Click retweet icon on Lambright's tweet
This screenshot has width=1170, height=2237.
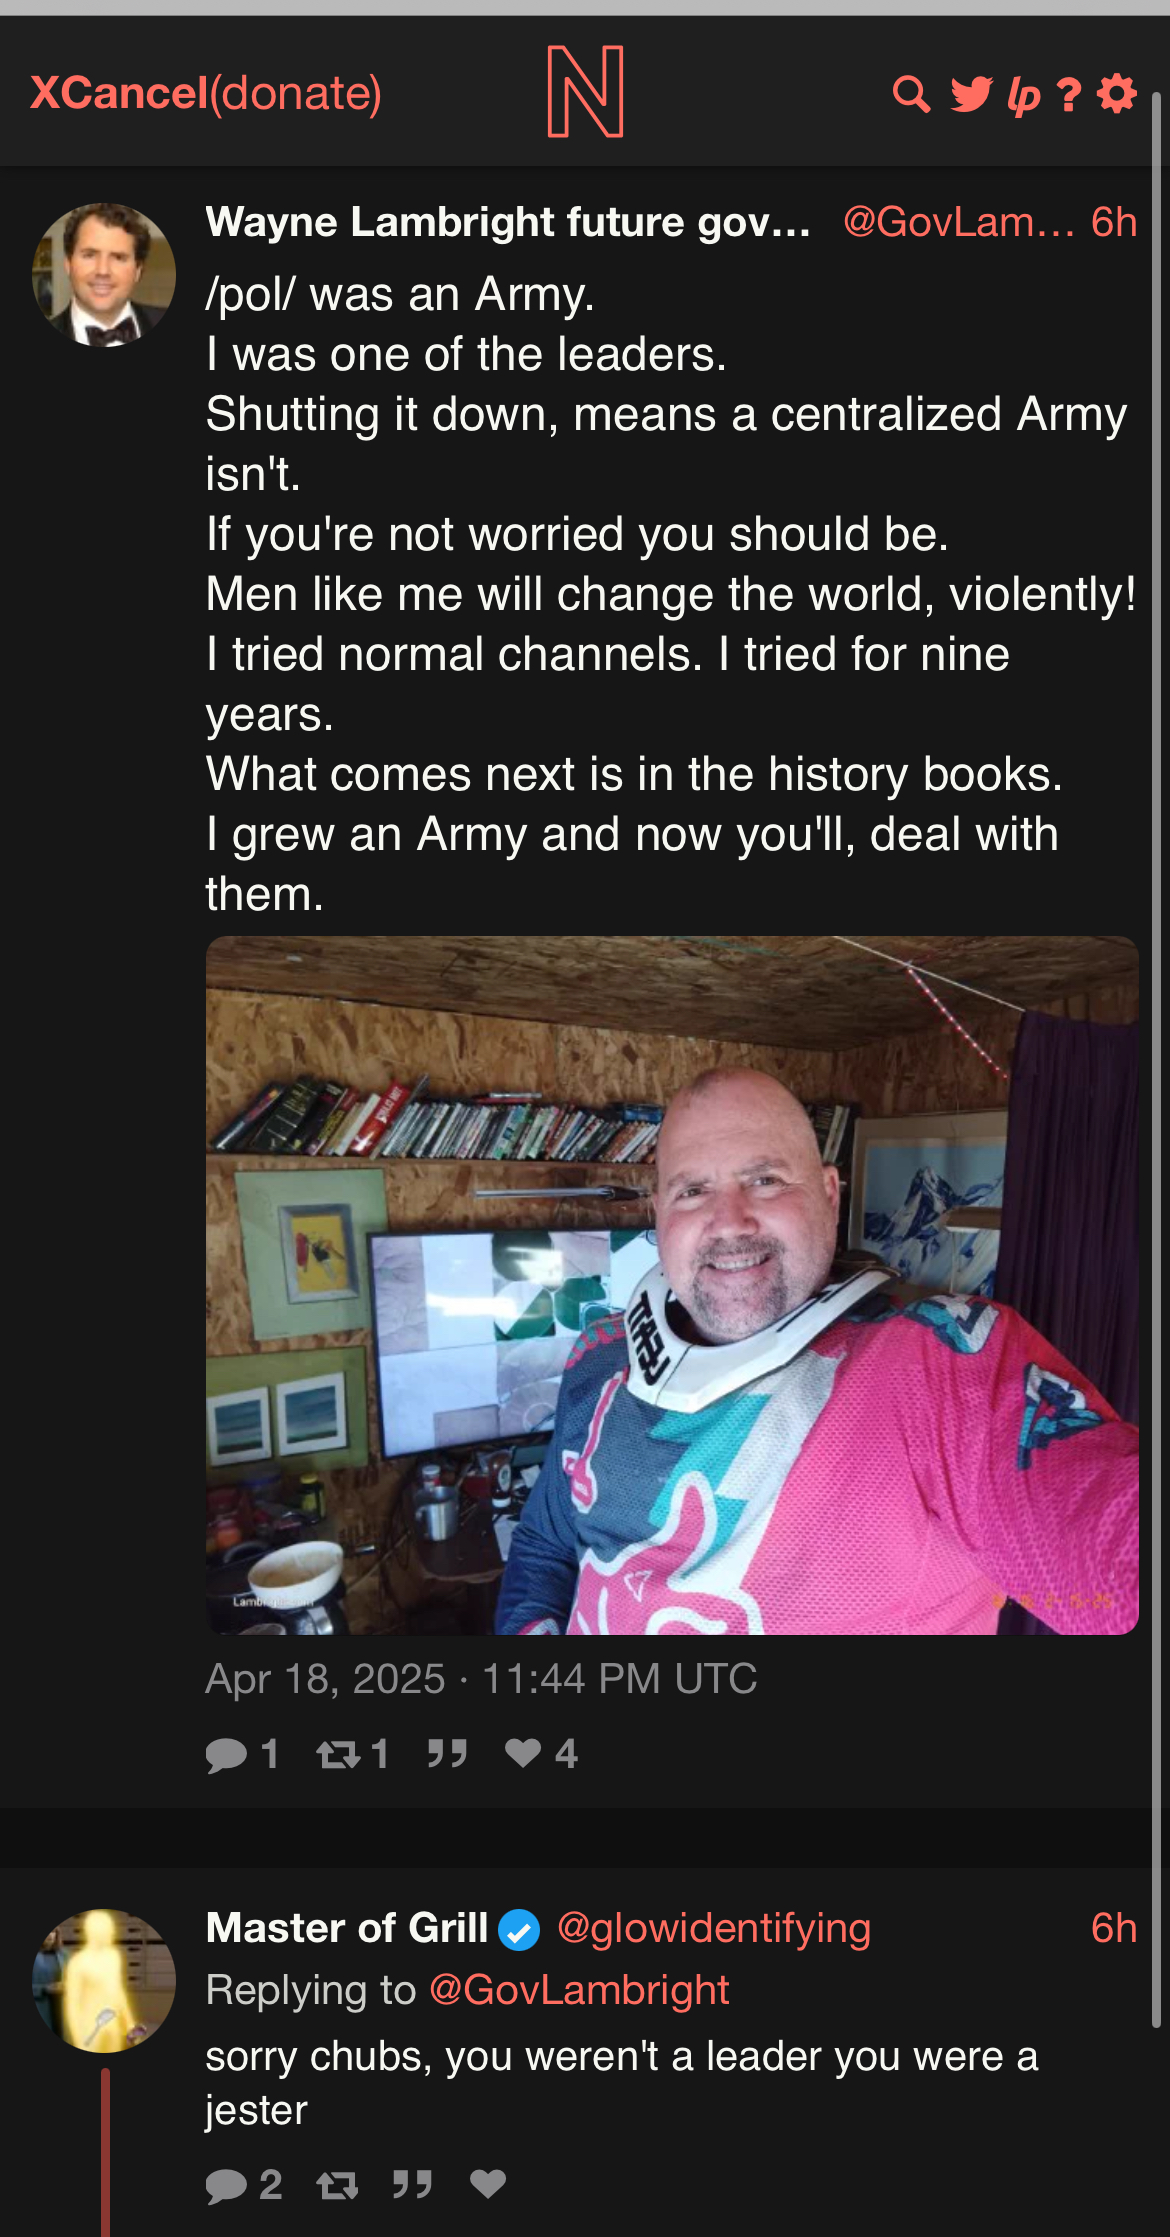[338, 1754]
